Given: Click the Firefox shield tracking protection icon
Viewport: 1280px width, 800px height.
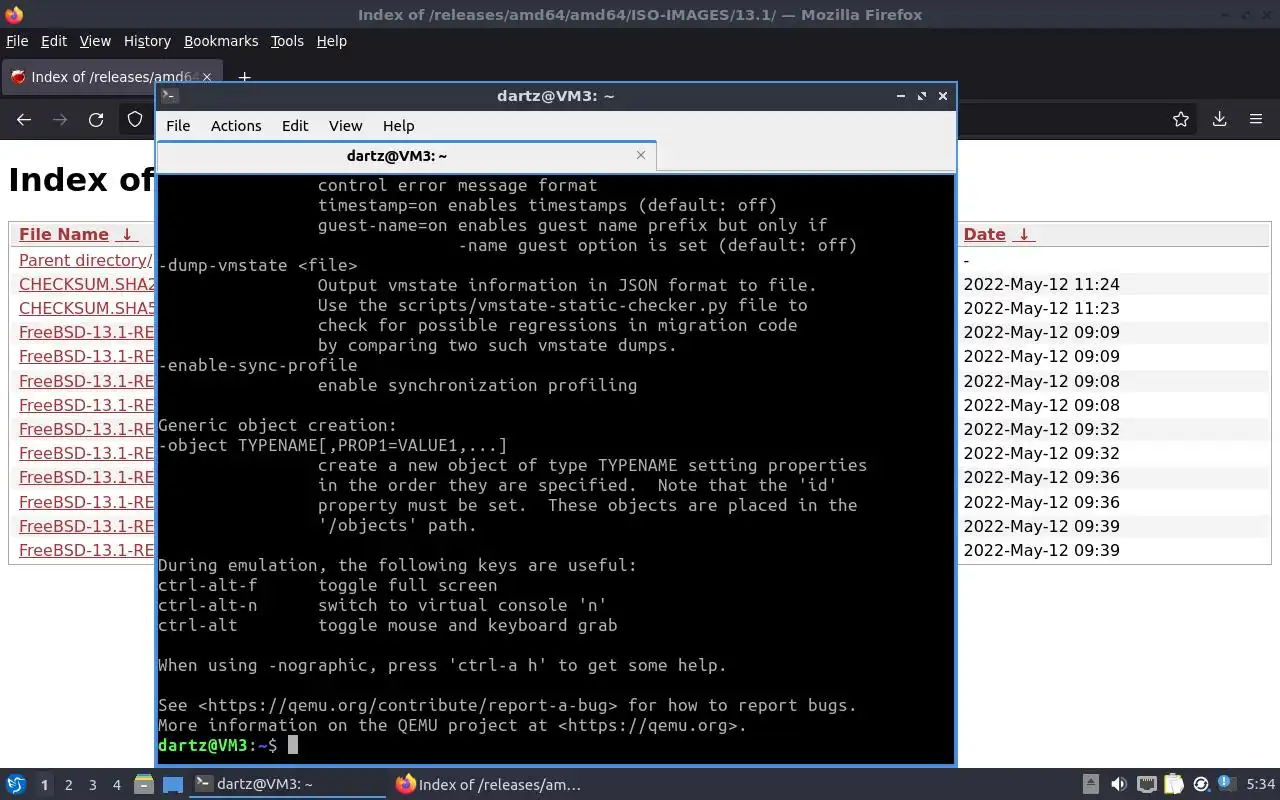Looking at the screenshot, I should point(135,119).
